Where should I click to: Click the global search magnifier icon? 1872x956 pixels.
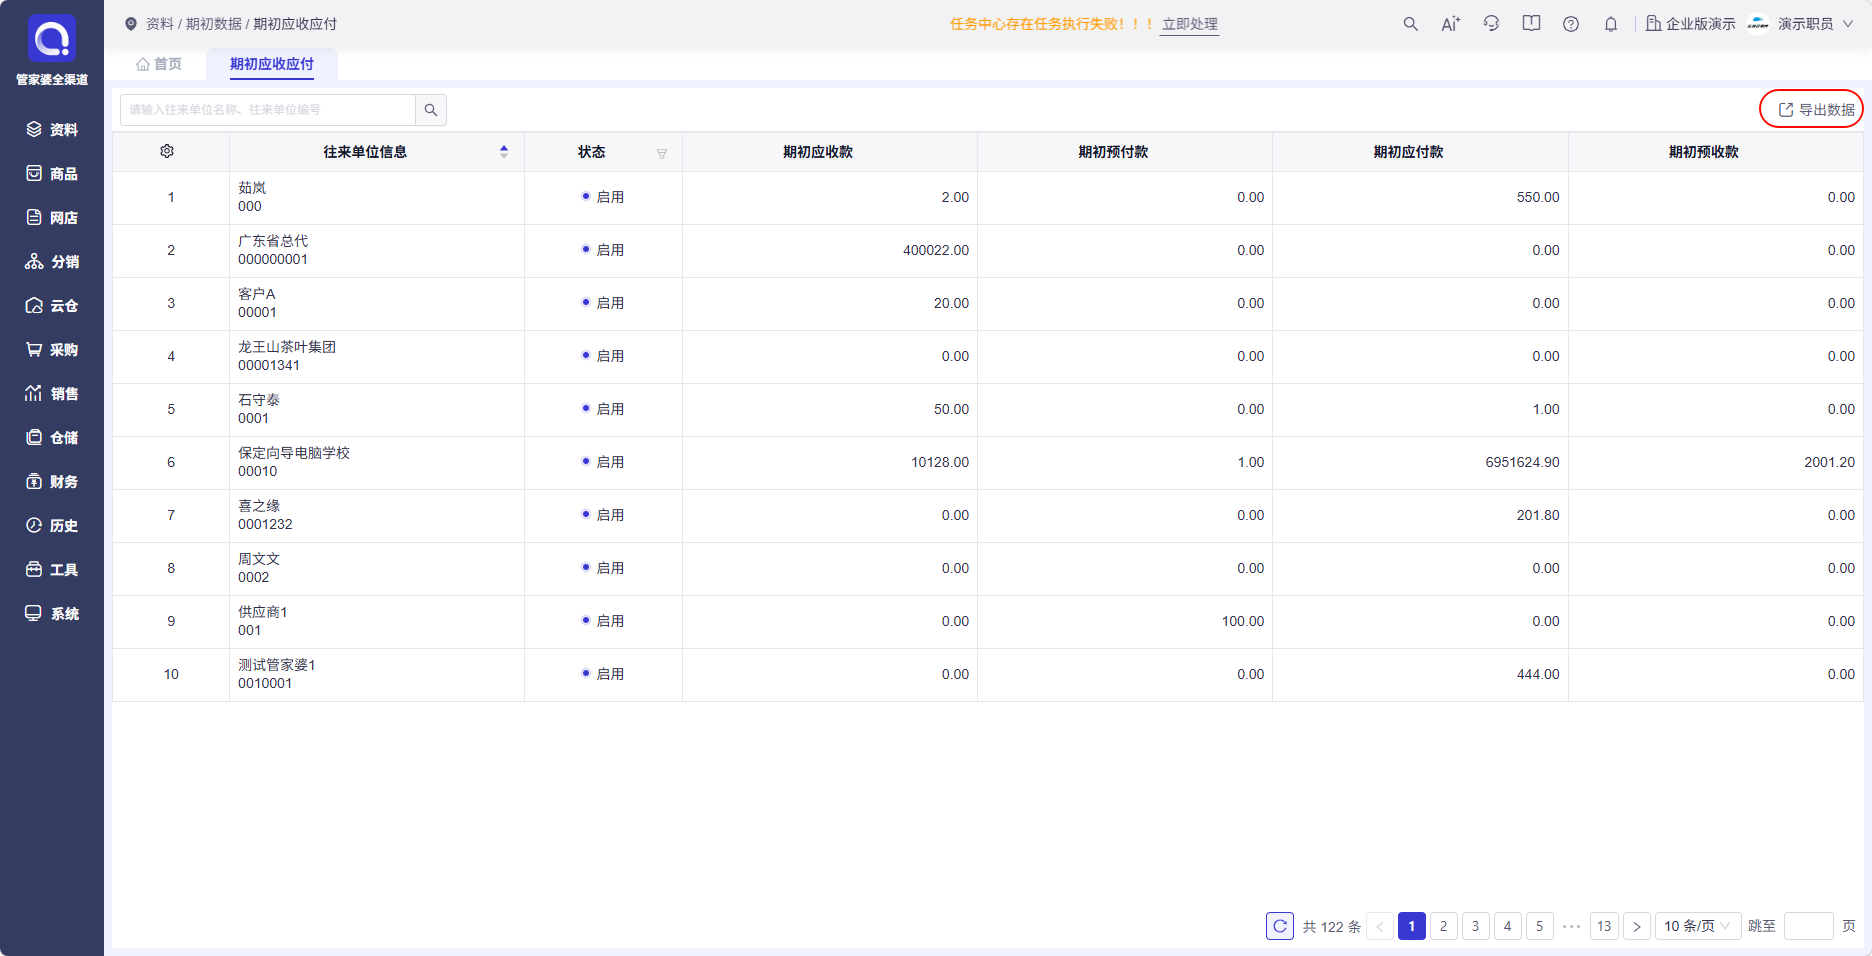(x=1410, y=24)
